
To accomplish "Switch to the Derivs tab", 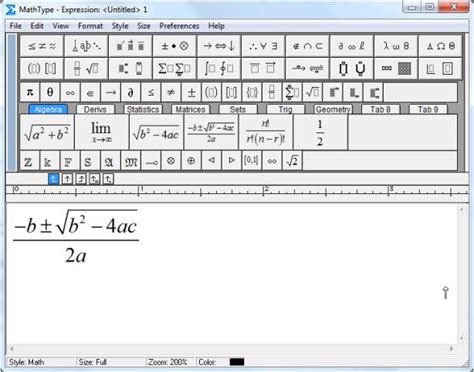I will tap(95, 109).
